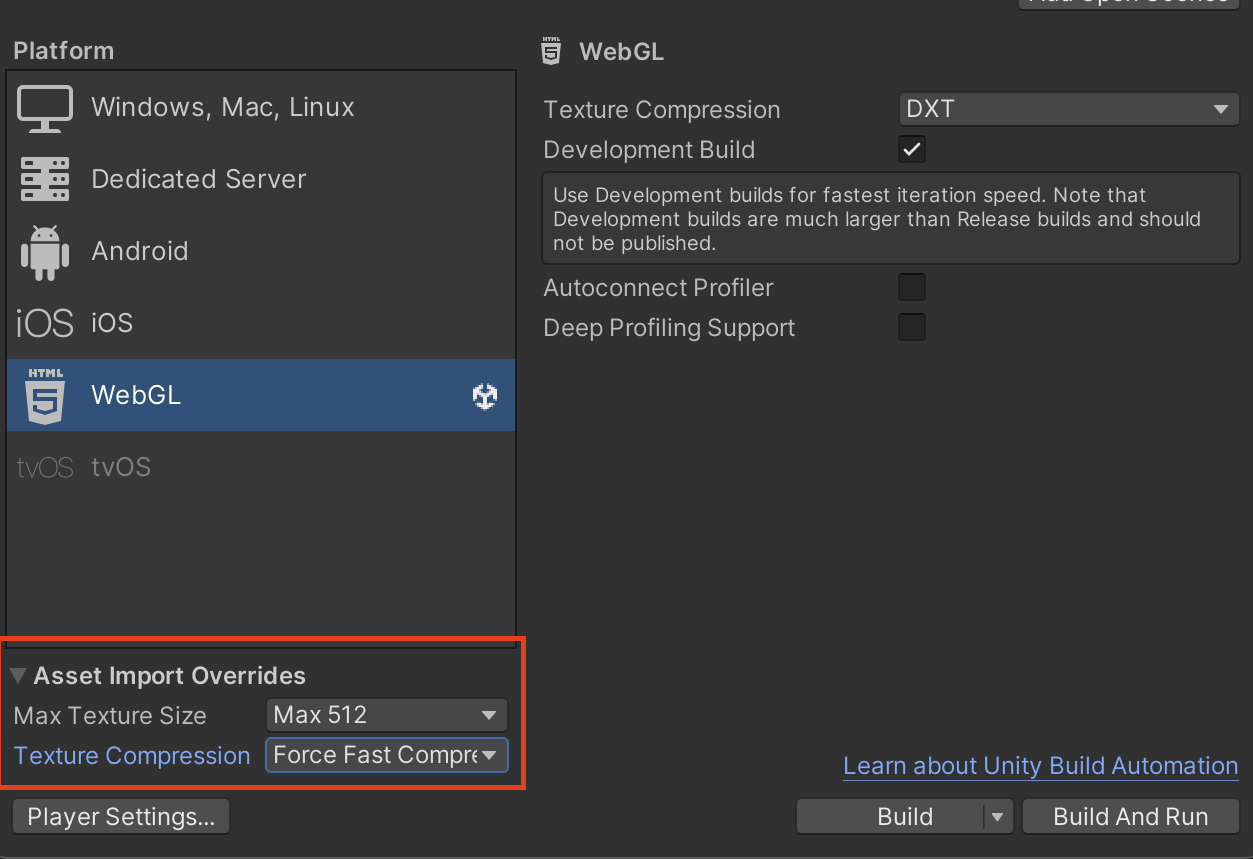The width and height of the screenshot is (1253, 859).
Task: Click the Dedicated Server rack icon
Action: click(x=45, y=180)
